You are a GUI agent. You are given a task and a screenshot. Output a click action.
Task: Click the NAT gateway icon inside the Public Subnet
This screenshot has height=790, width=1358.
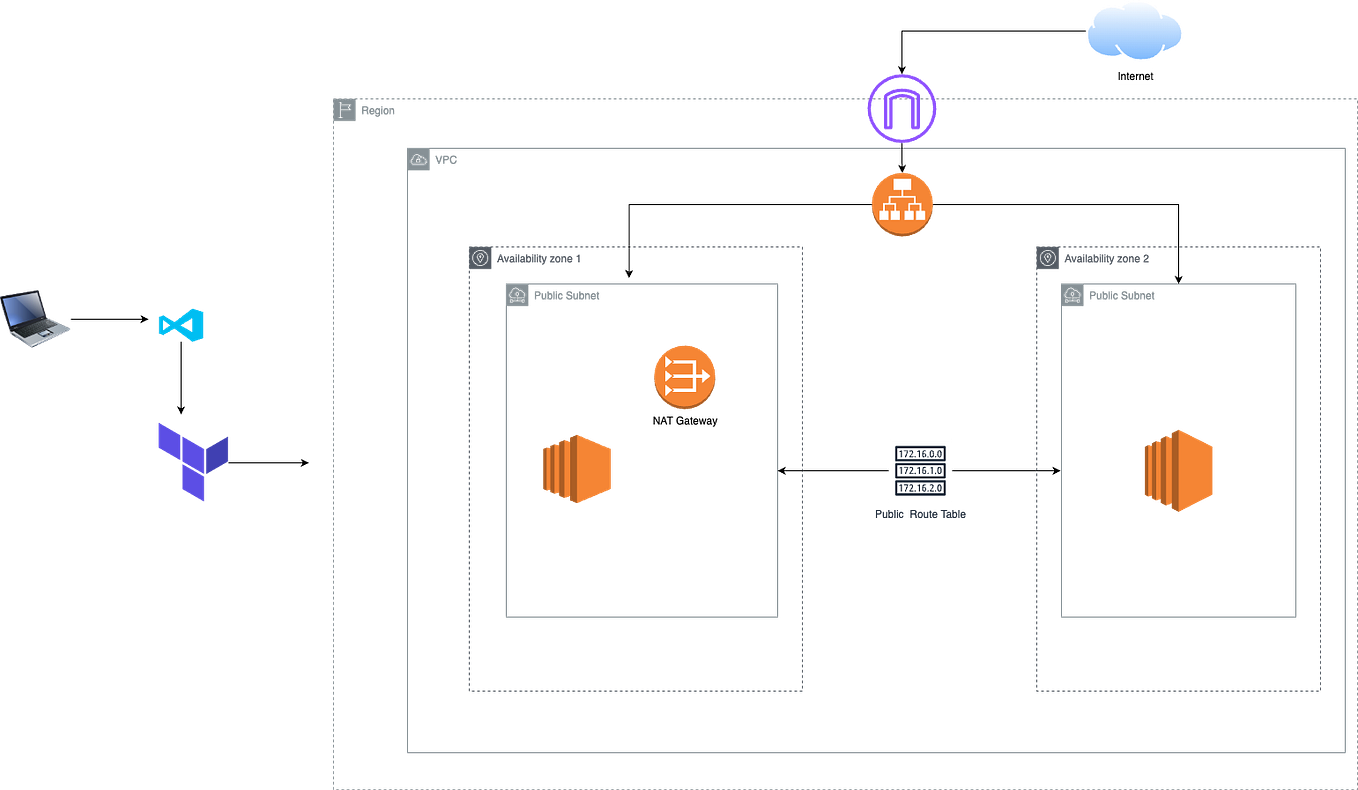click(x=684, y=376)
